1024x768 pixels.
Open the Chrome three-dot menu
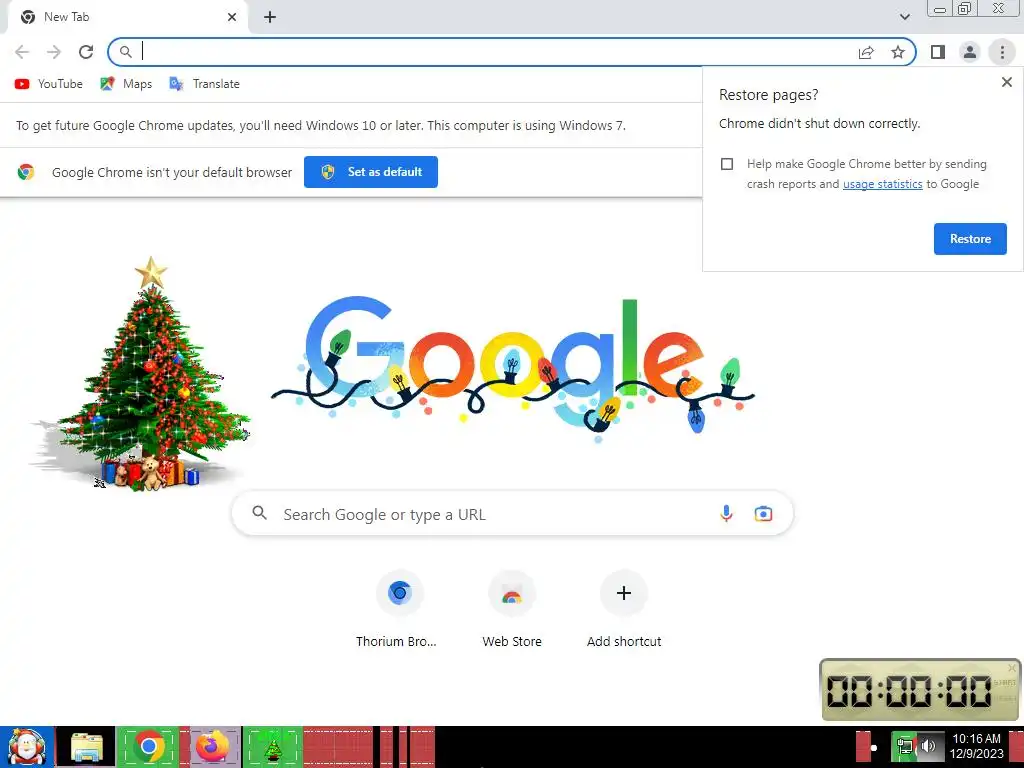click(x=1002, y=52)
